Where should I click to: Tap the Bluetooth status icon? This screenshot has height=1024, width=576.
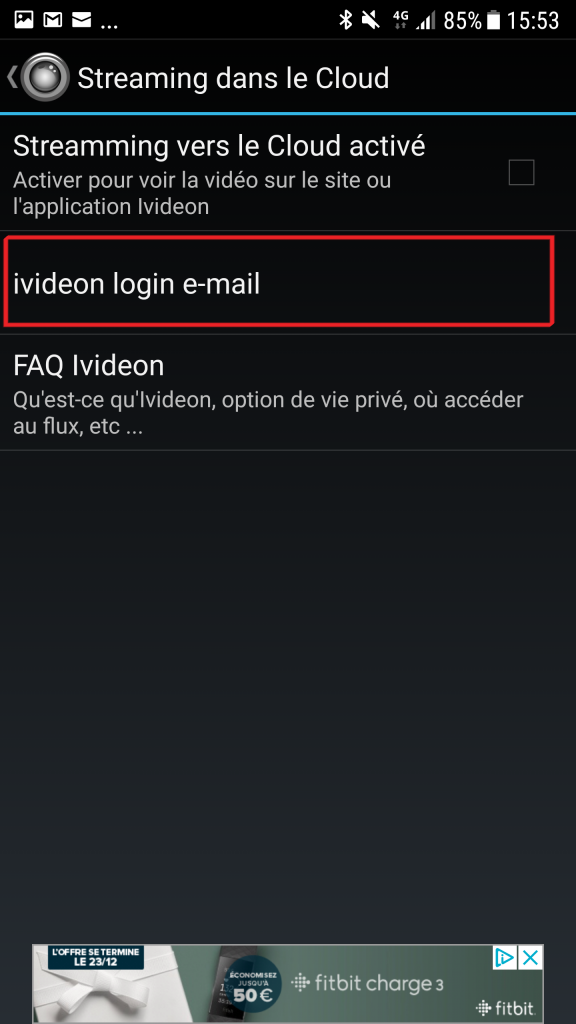(x=345, y=20)
